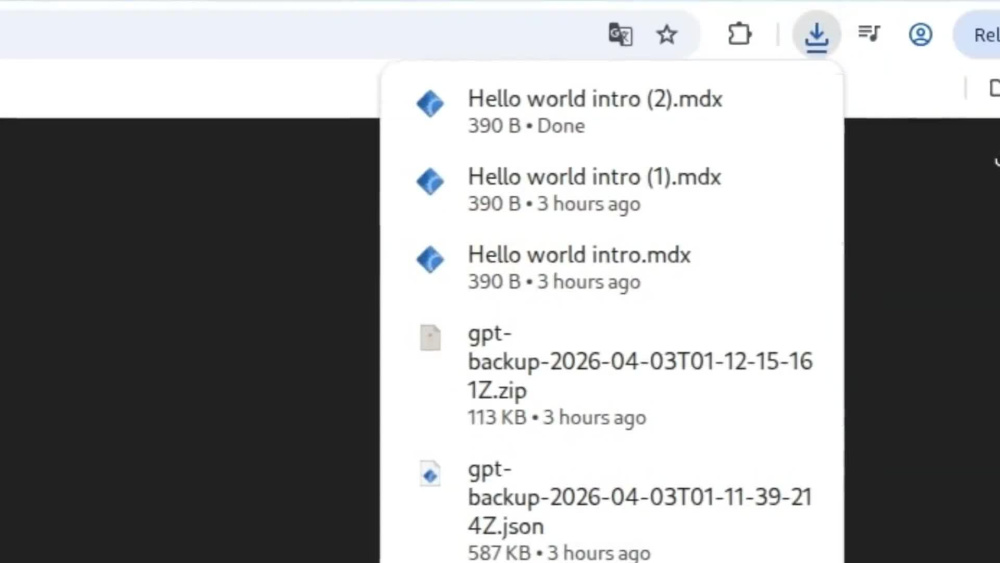Click '587 KB • 3 hours ago' status line
This screenshot has height=563, width=1000.
[x=559, y=553]
